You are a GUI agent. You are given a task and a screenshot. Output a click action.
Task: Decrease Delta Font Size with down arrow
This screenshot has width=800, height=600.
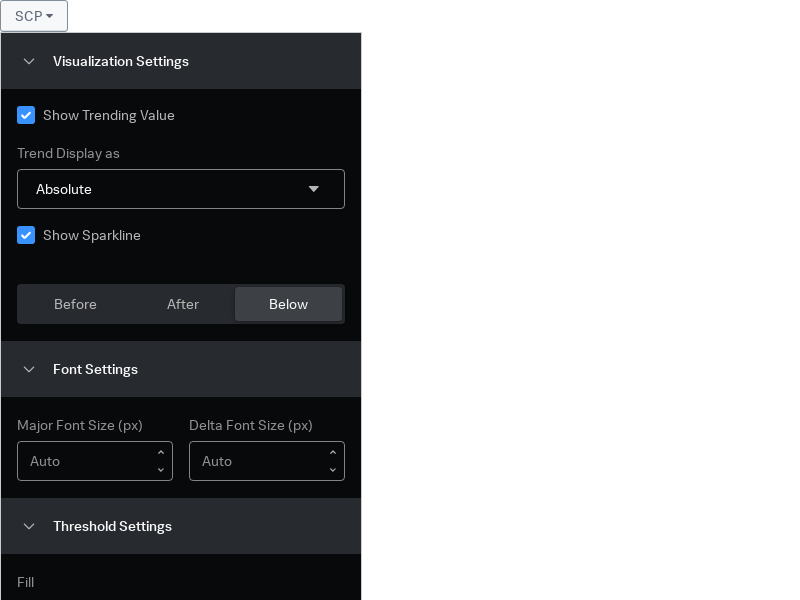pyautogui.click(x=332, y=469)
